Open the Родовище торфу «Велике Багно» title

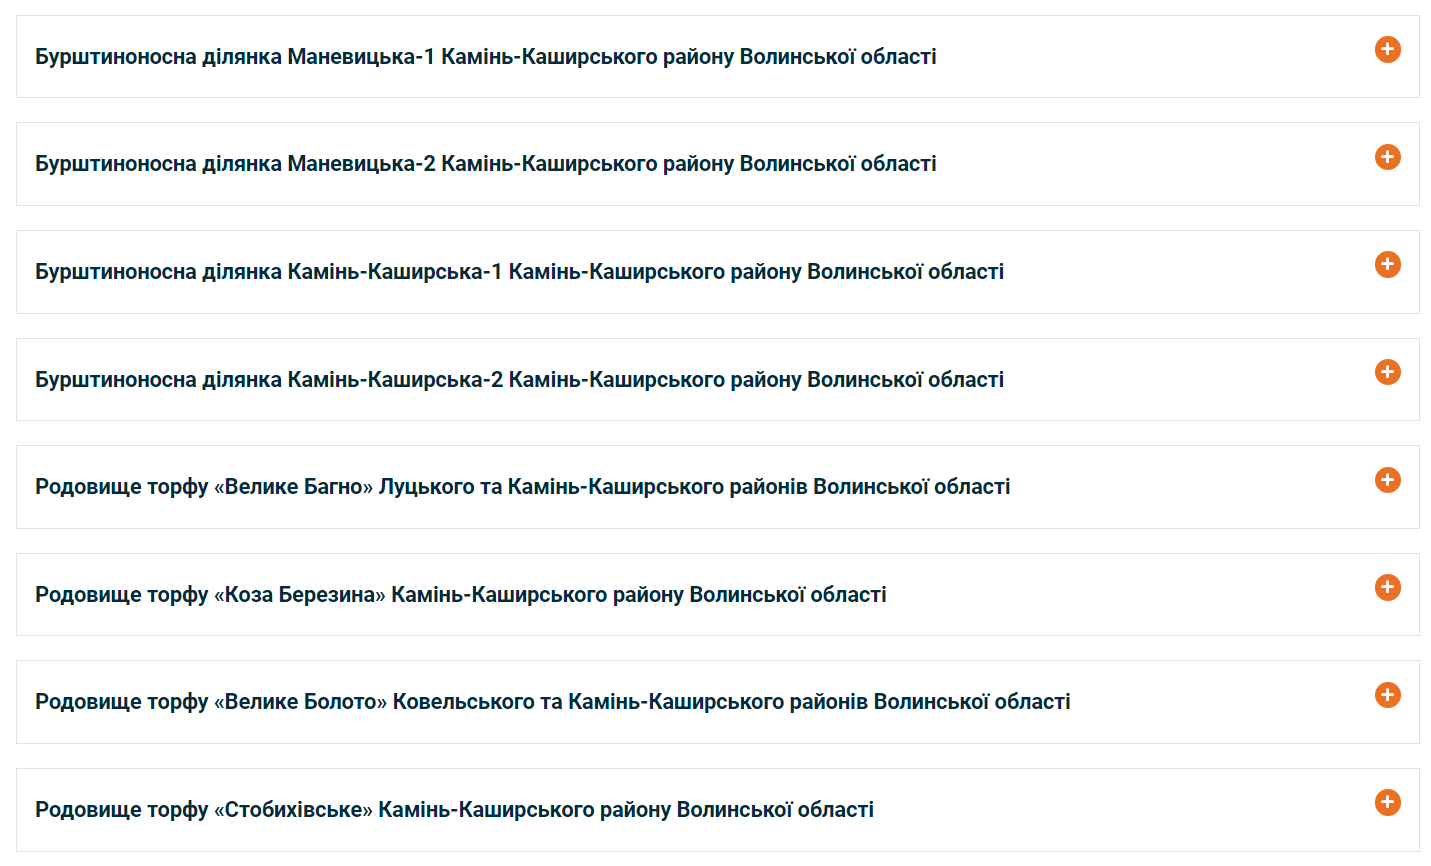click(x=522, y=487)
